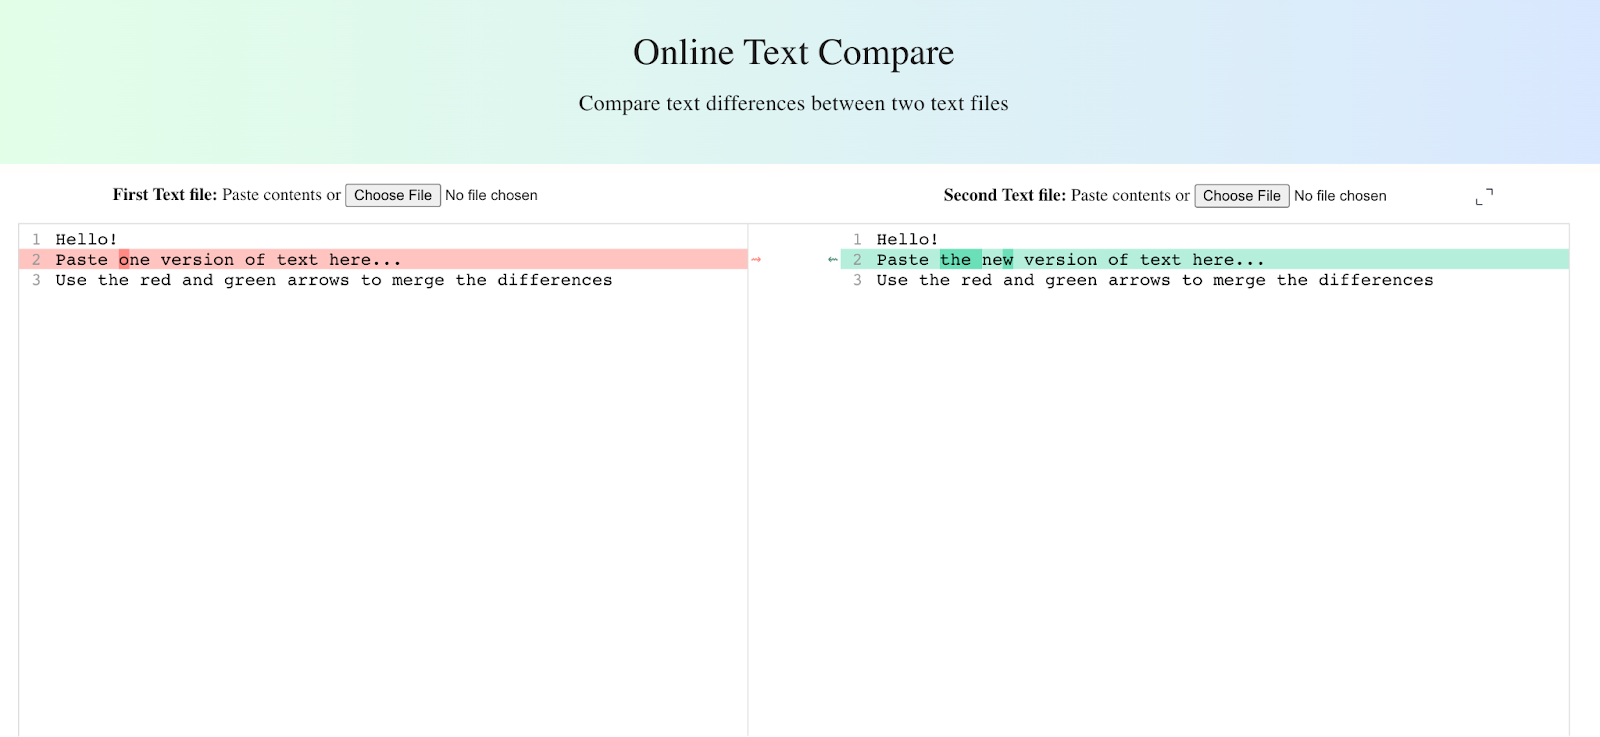The image size is (1600, 737).
Task: Click "No file chosen" beside the first Choose File
Action: [491, 195]
